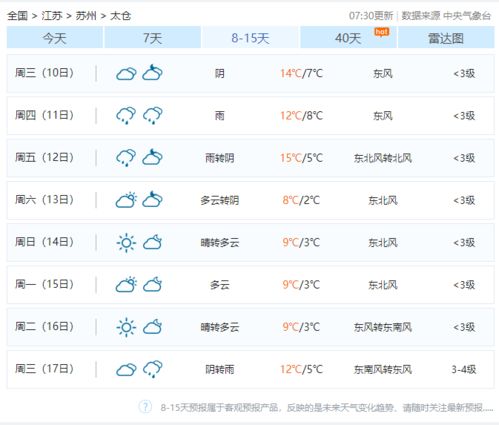499x425 pixels.
Task: Go to 苏州 in the breadcrumb
Action: pos(86,15)
